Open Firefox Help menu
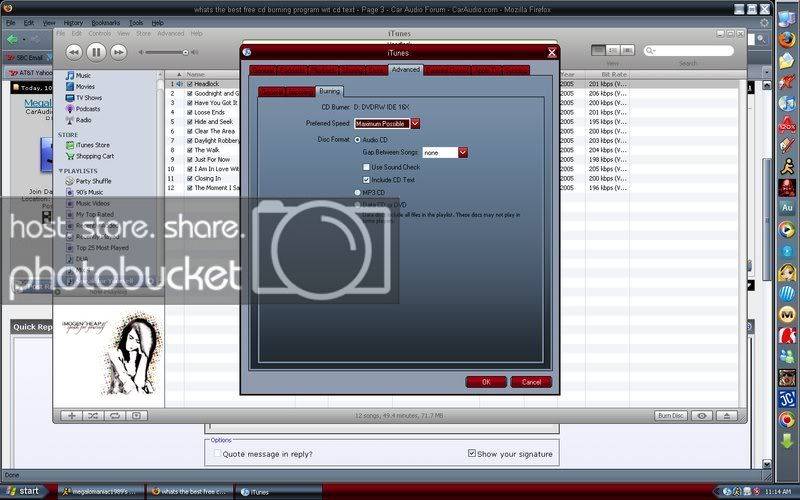The image size is (800, 500). (x=158, y=23)
